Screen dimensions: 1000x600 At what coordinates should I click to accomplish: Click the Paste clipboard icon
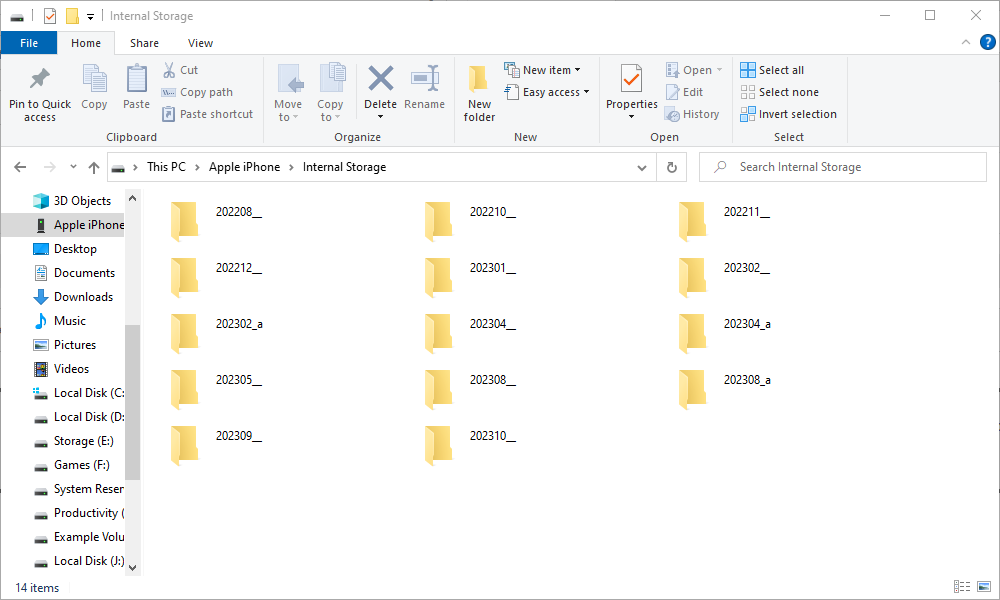pyautogui.click(x=136, y=78)
